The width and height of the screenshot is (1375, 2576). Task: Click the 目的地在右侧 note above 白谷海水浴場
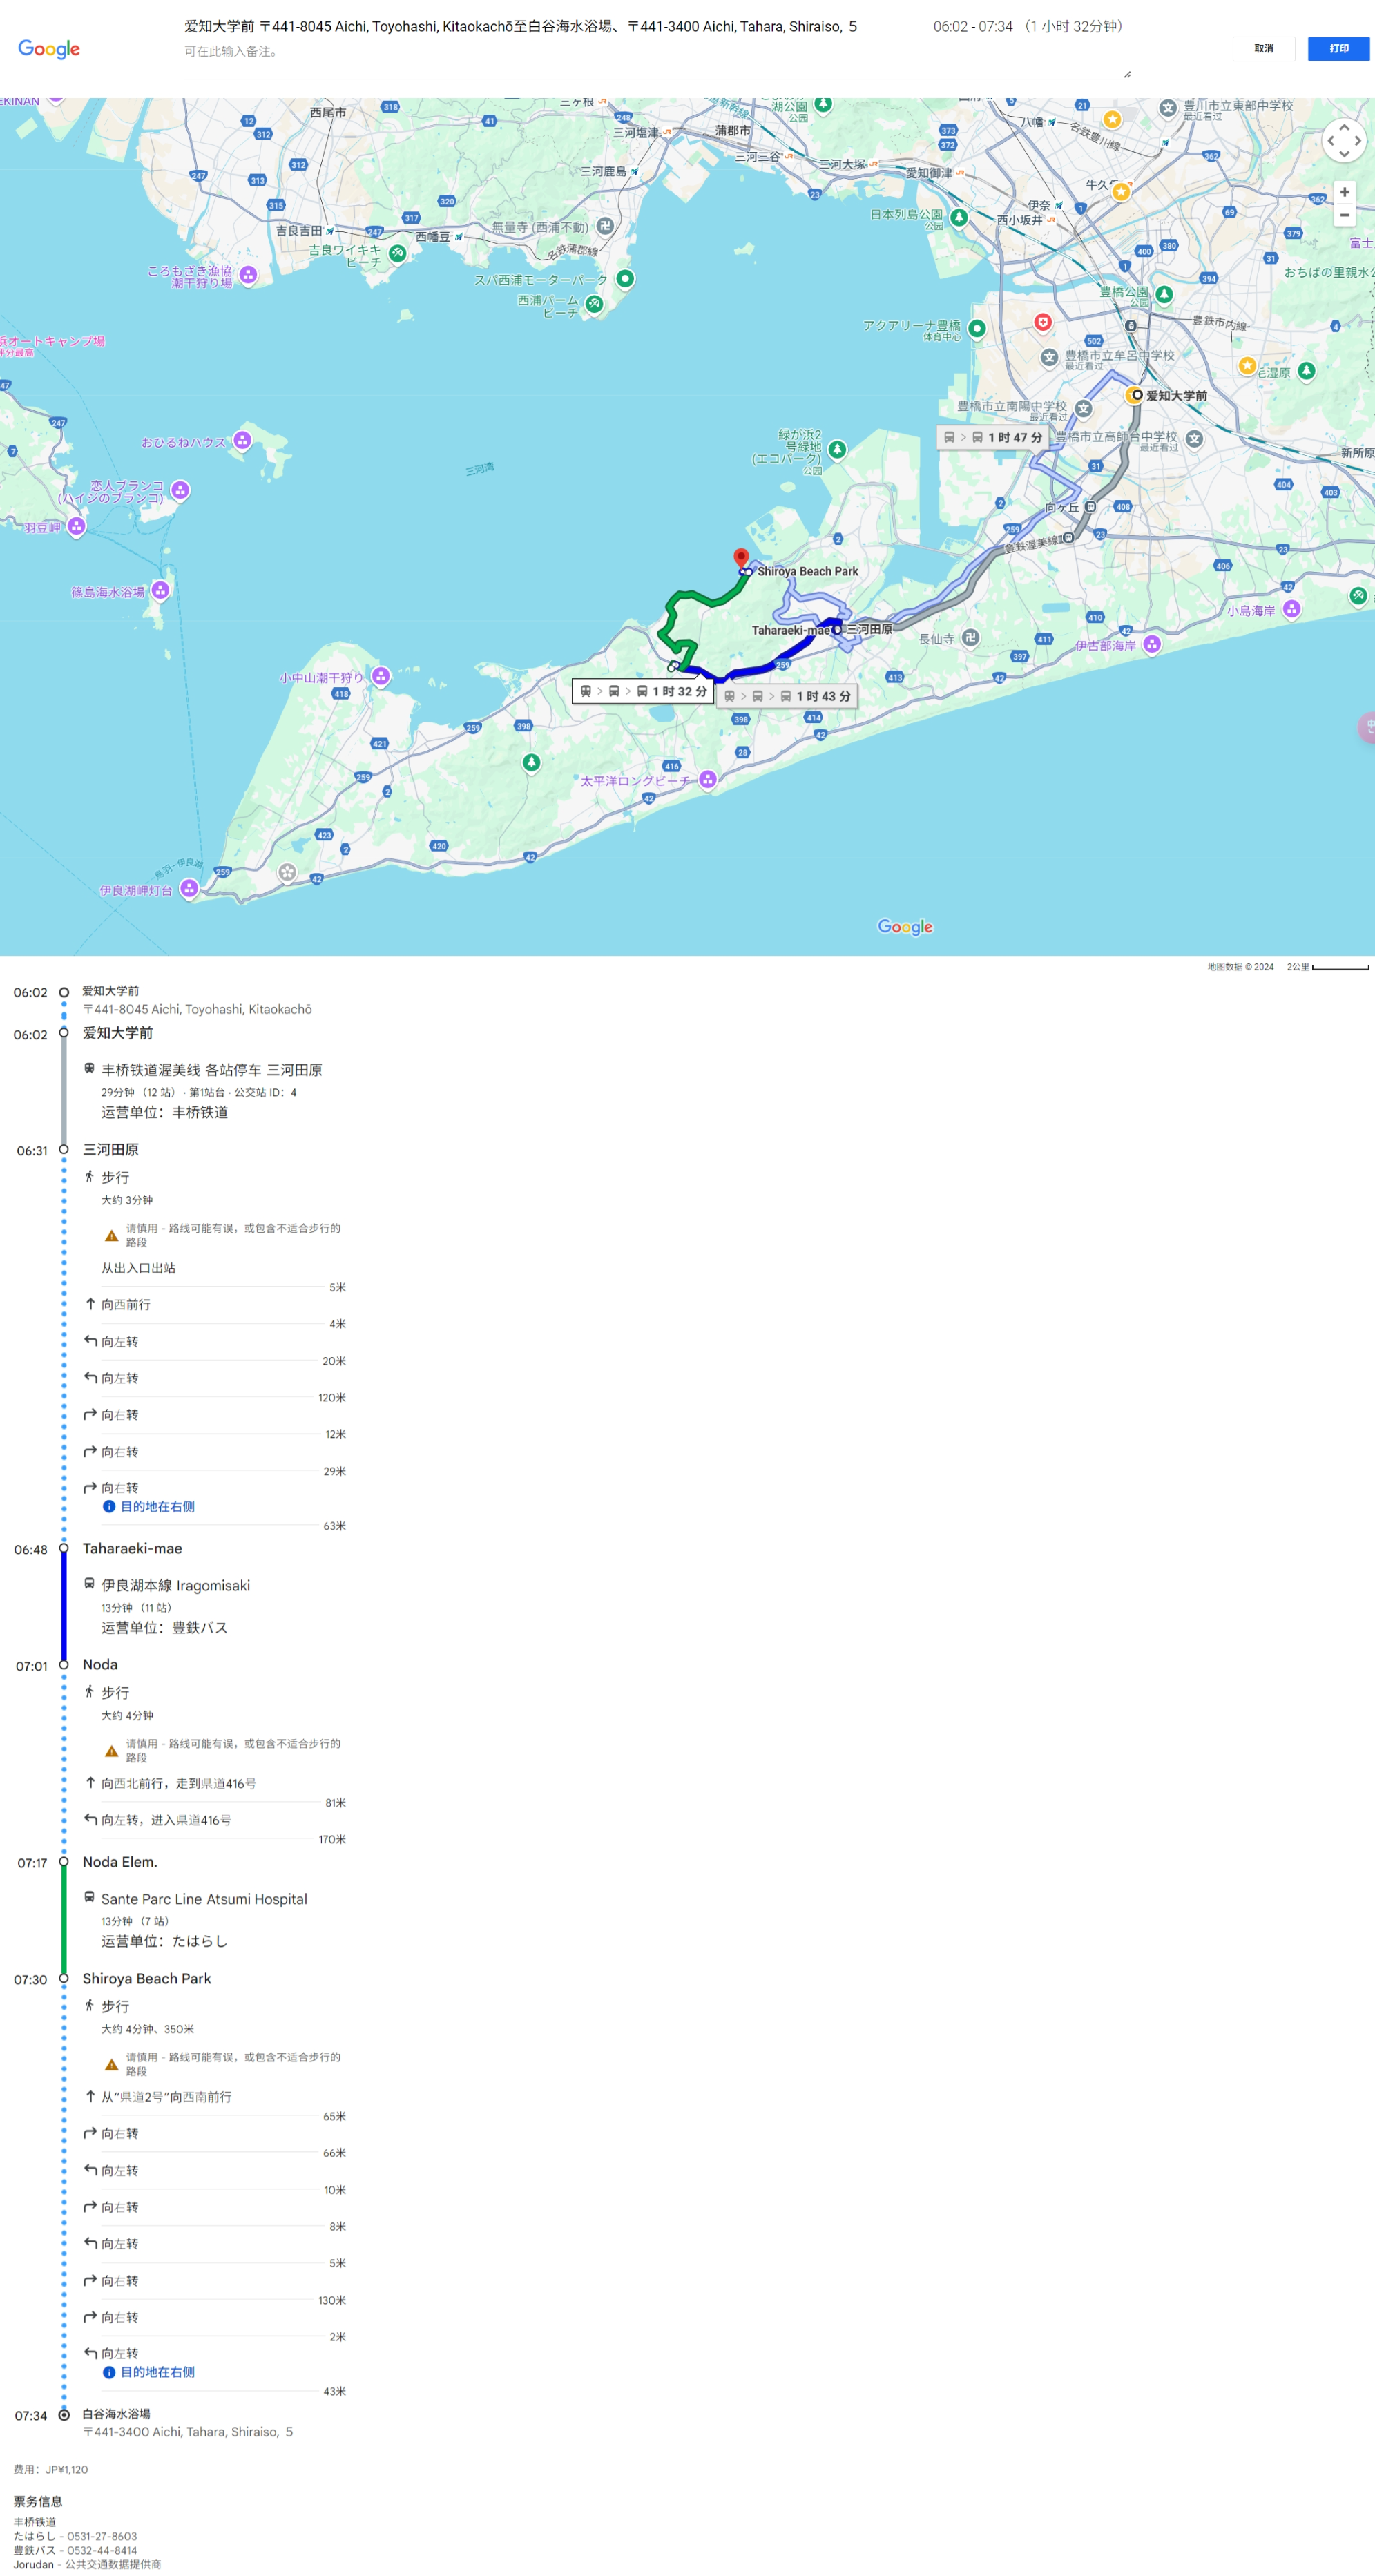pyautogui.click(x=149, y=2372)
